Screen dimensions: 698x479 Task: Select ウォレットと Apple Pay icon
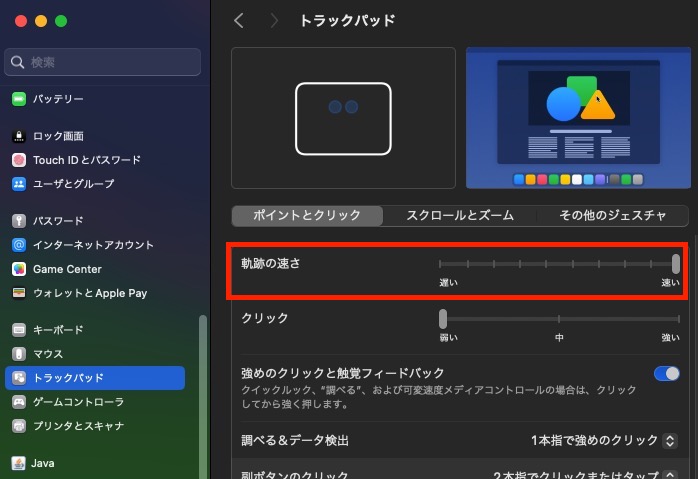tap(18, 293)
